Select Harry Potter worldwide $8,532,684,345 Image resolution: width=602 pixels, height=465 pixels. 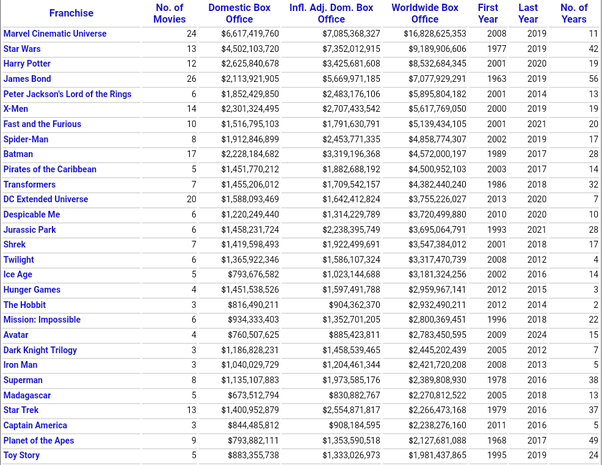(437, 64)
